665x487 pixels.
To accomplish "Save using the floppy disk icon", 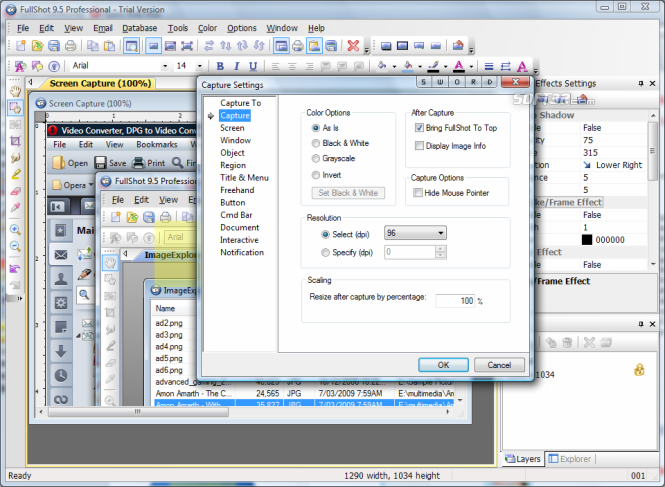I will (54, 45).
